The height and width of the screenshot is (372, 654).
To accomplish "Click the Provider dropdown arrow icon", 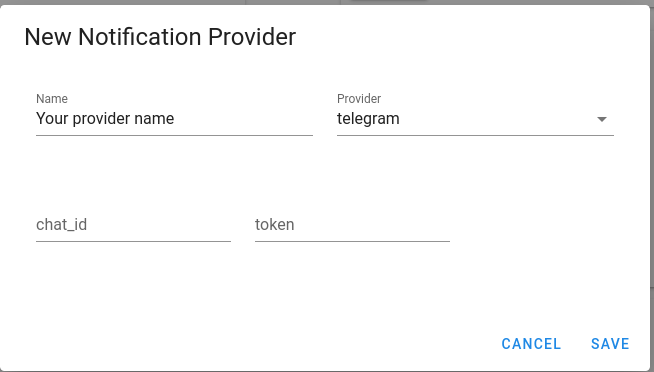I will [x=601, y=119].
